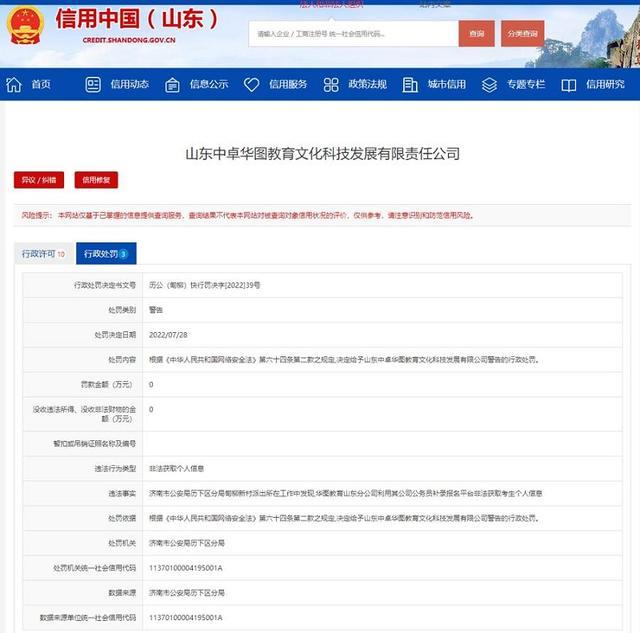
Task: Click the company name heading
Action: tap(322, 154)
